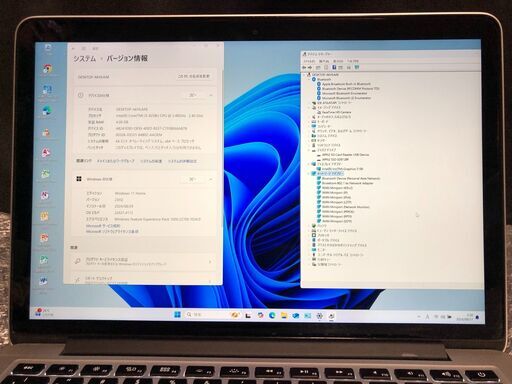512x384 pixels.
Task: Click taskbar clock and date
Action: point(464,317)
